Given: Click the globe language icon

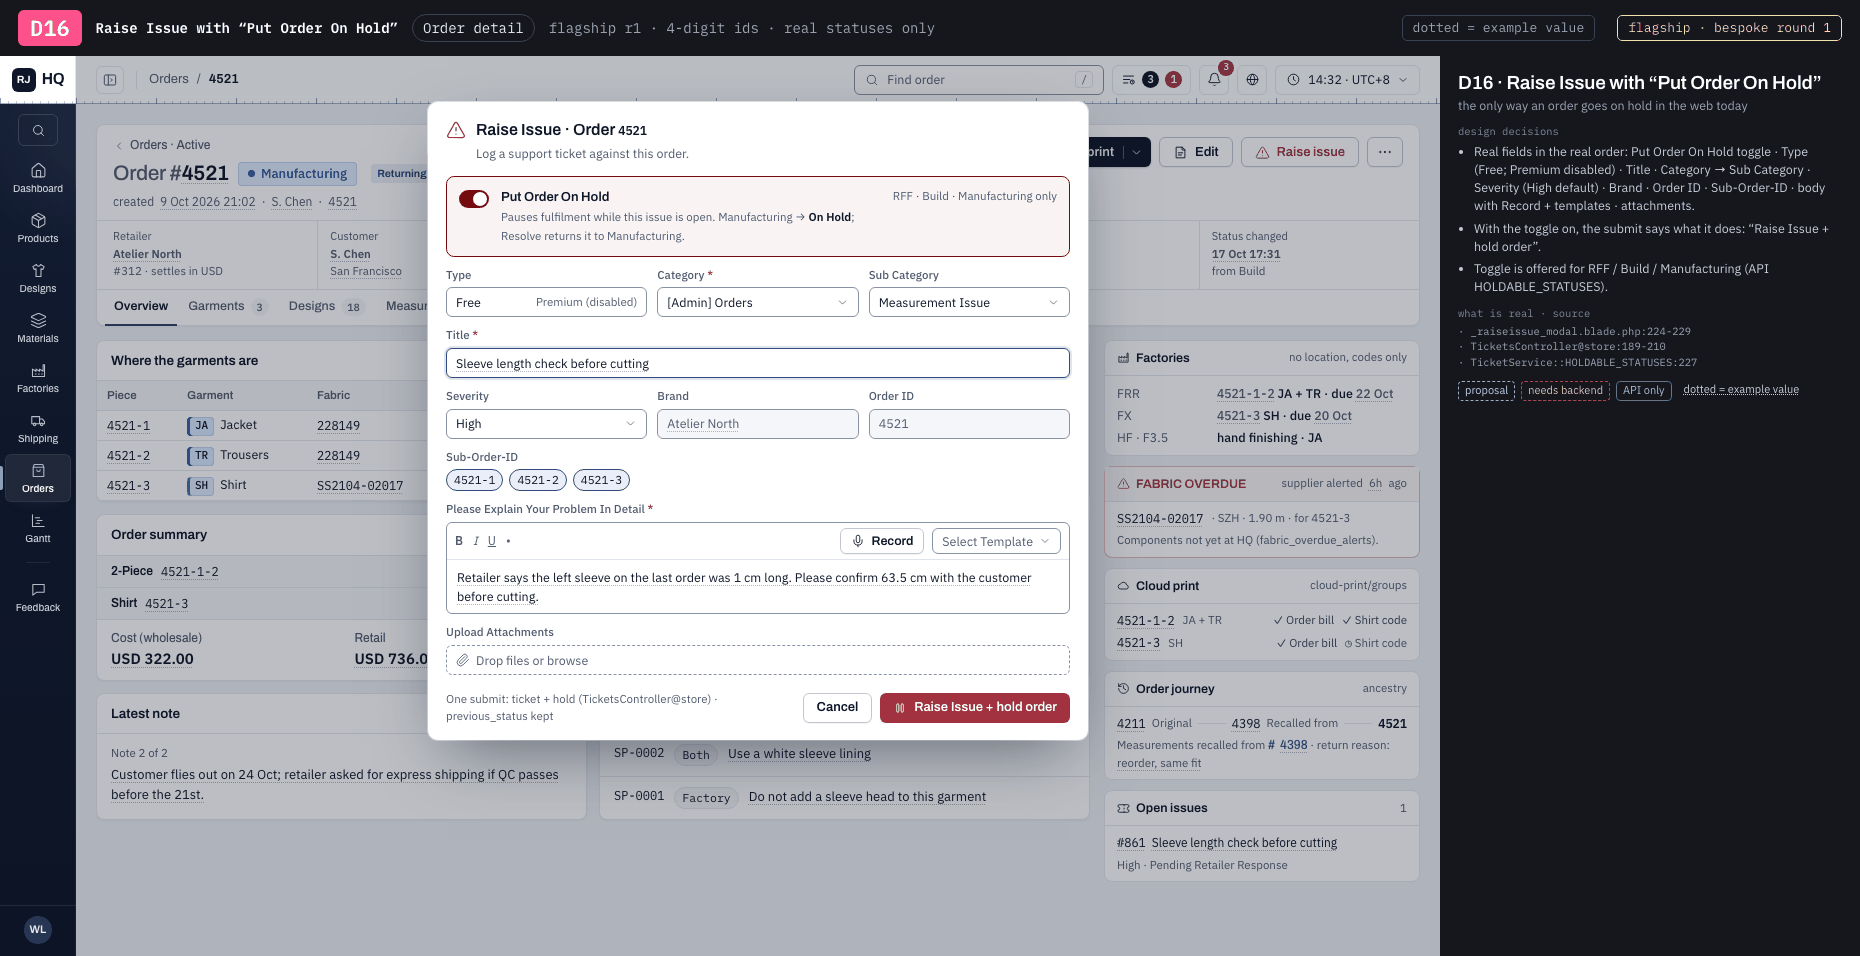Looking at the screenshot, I should (1252, 80).
